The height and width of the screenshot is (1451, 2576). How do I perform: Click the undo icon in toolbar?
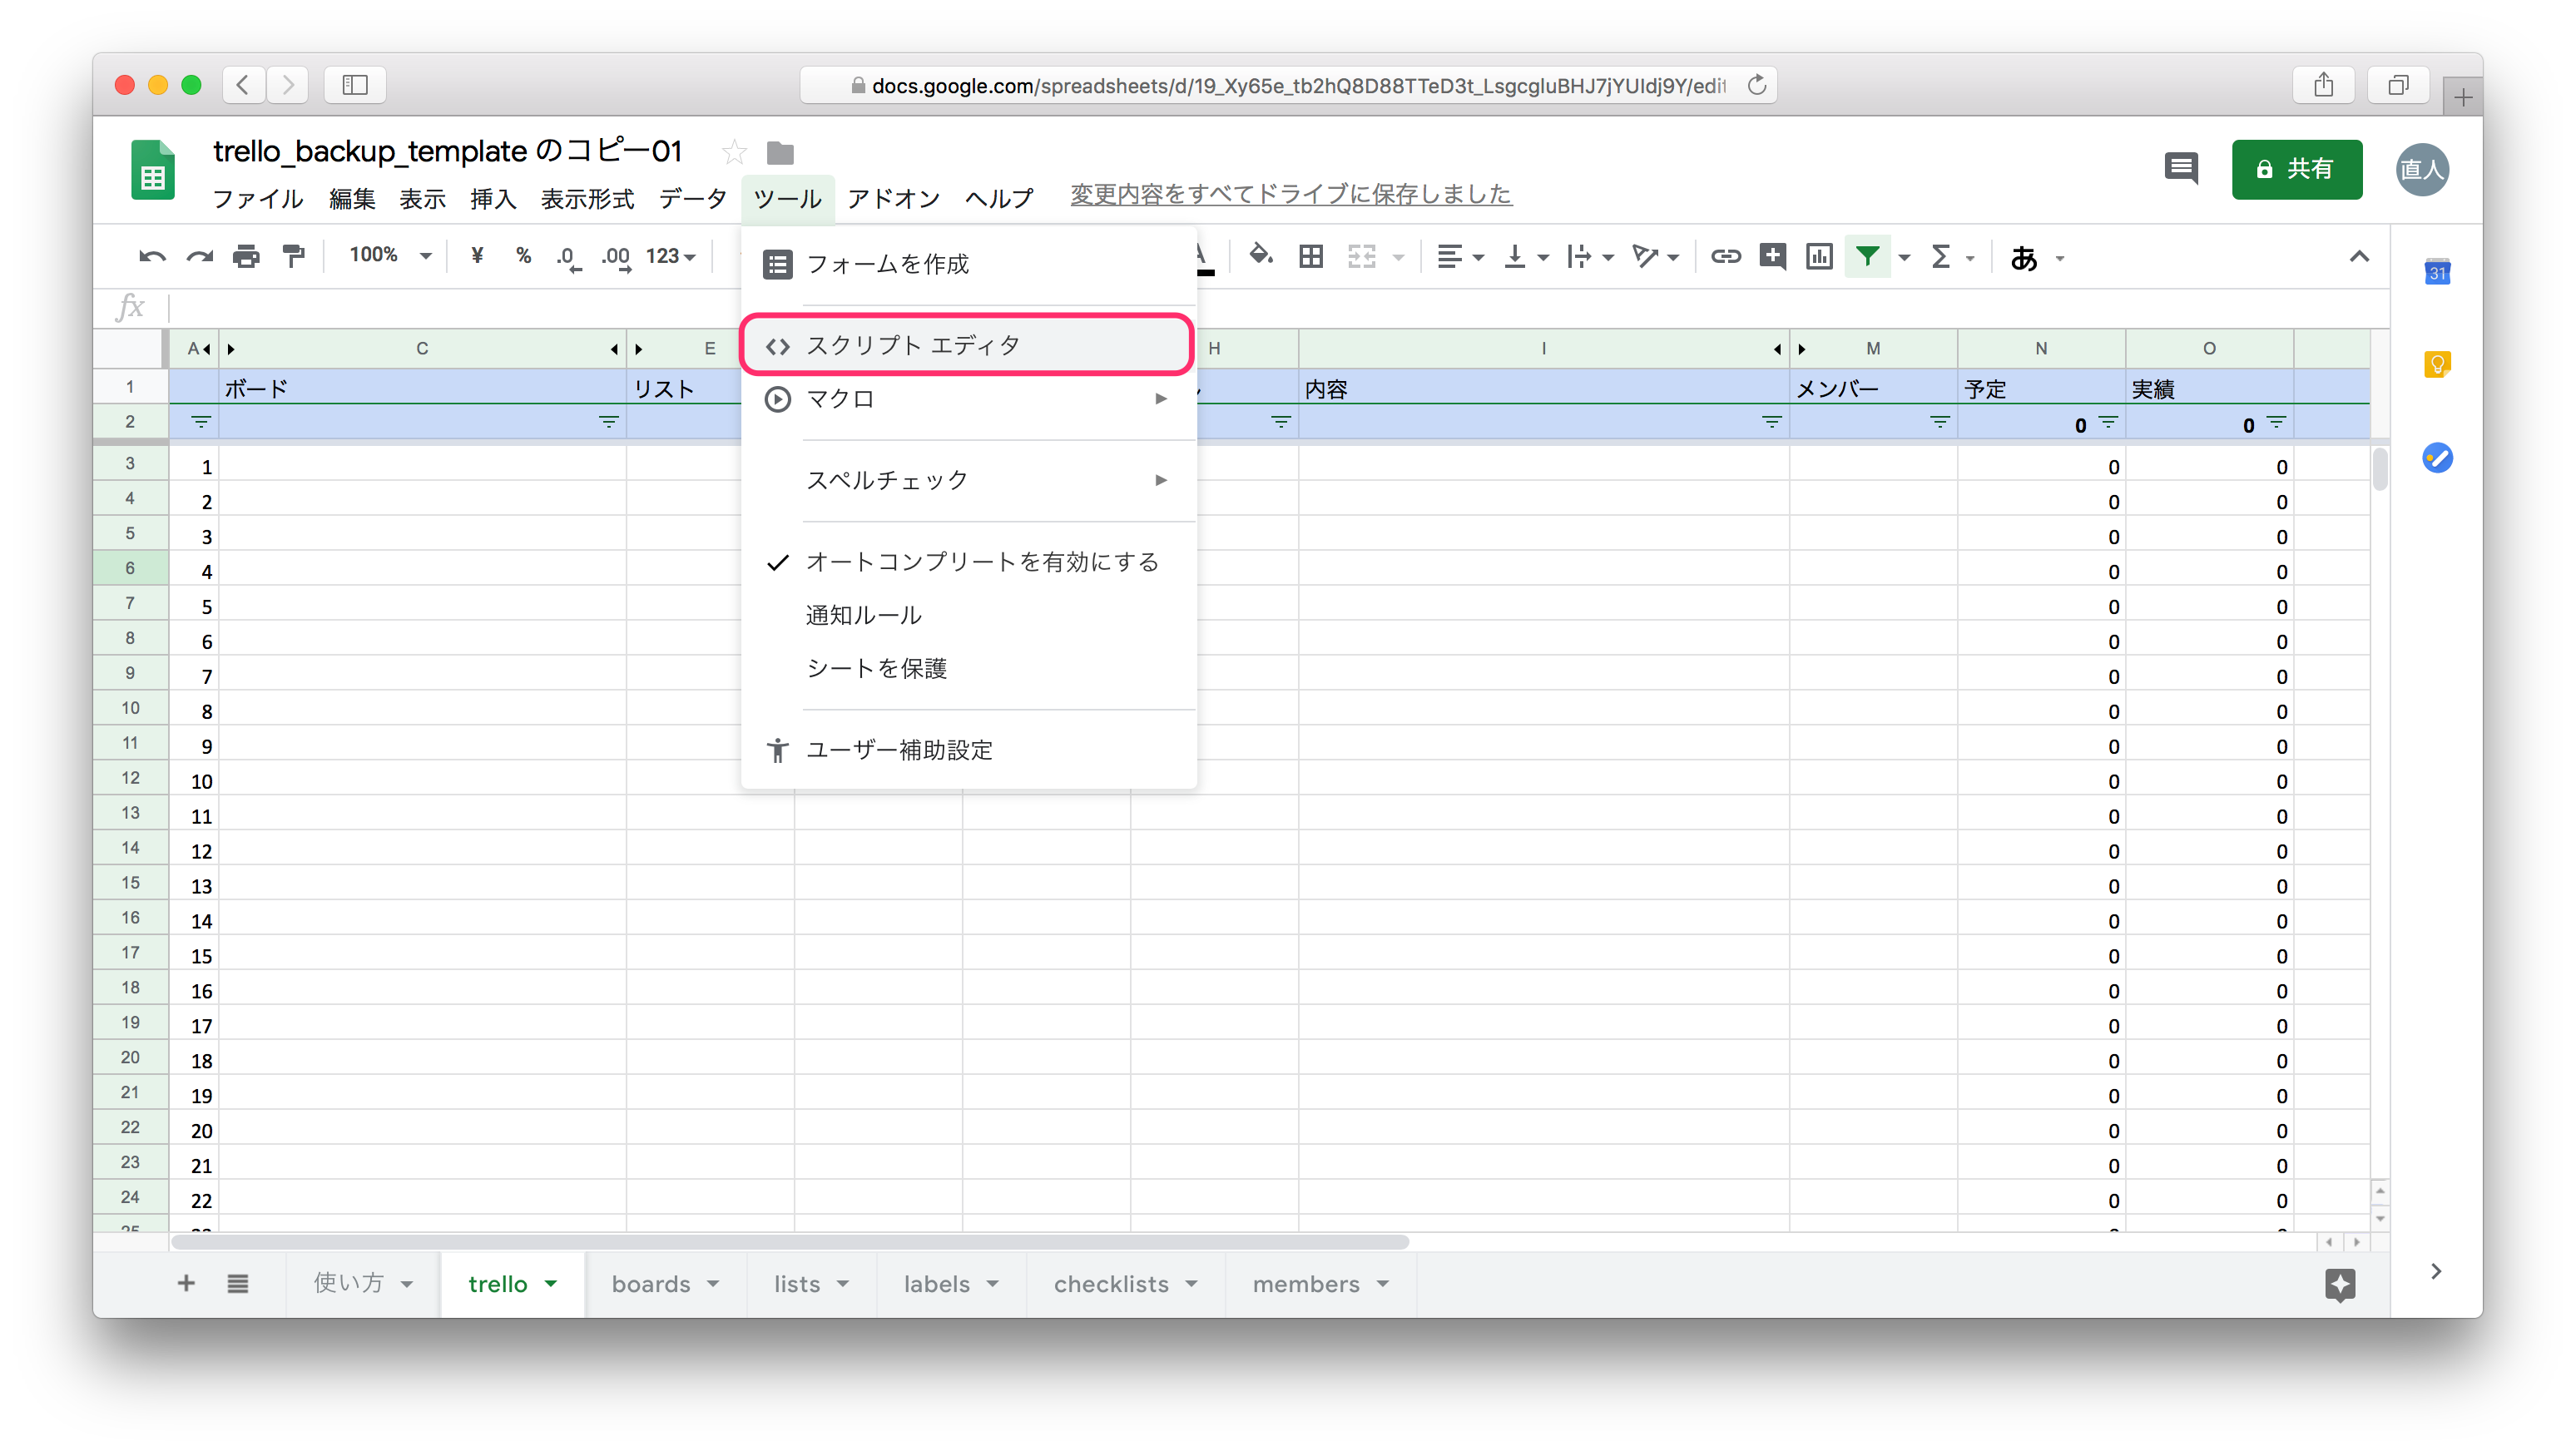tap(152, 257)
